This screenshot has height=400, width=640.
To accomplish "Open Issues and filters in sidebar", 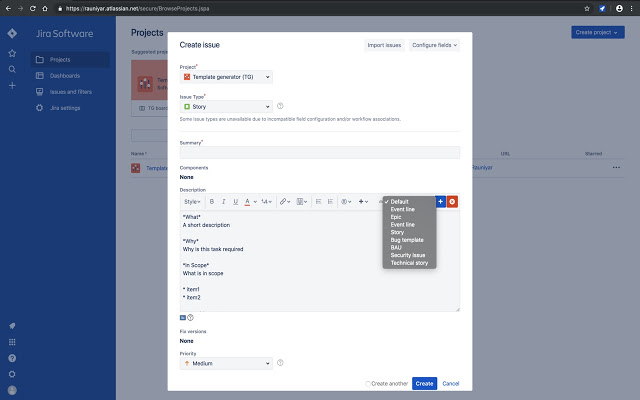I will coord(70,92).
